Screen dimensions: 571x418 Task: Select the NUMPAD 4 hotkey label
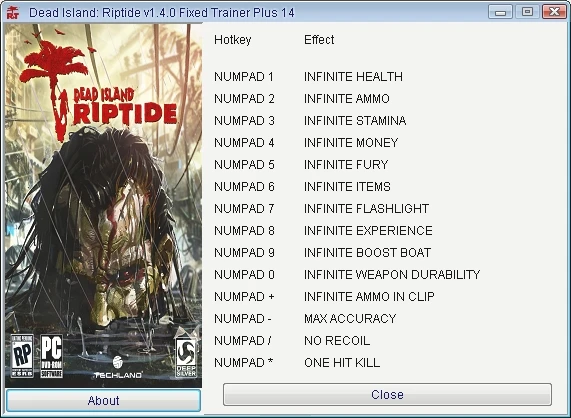coord(244,143)
